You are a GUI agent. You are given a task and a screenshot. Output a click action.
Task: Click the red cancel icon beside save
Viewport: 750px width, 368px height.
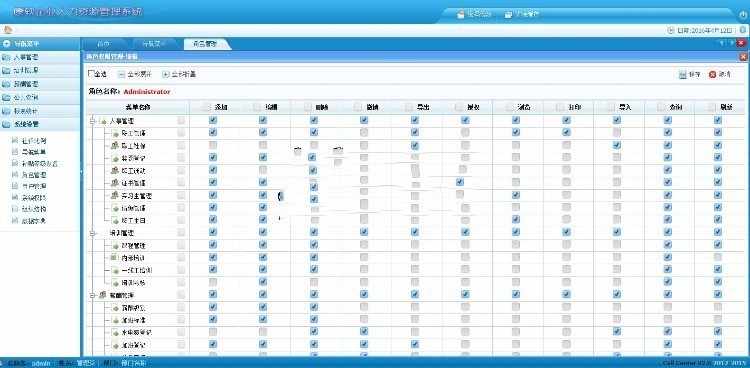[712, 75]
